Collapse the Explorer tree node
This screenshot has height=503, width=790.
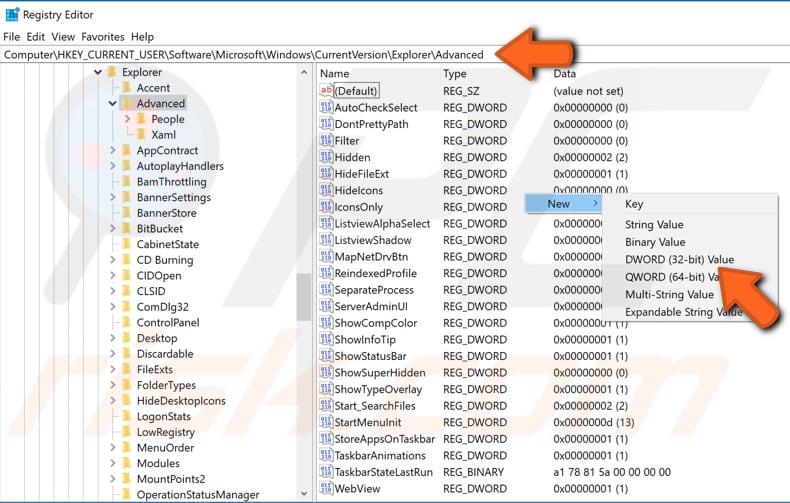98,73
